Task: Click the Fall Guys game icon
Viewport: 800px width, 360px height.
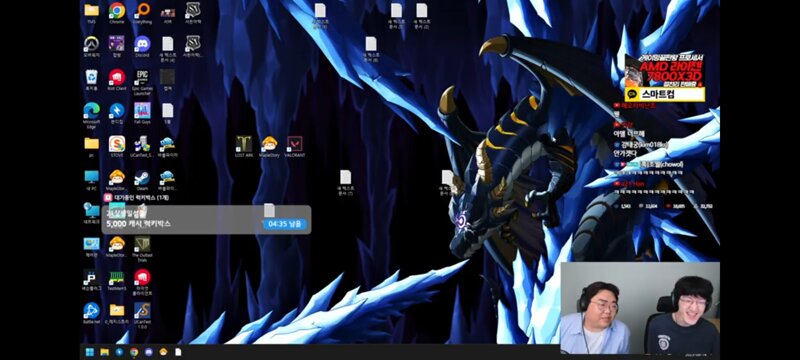Action: [x=142, y=113]
